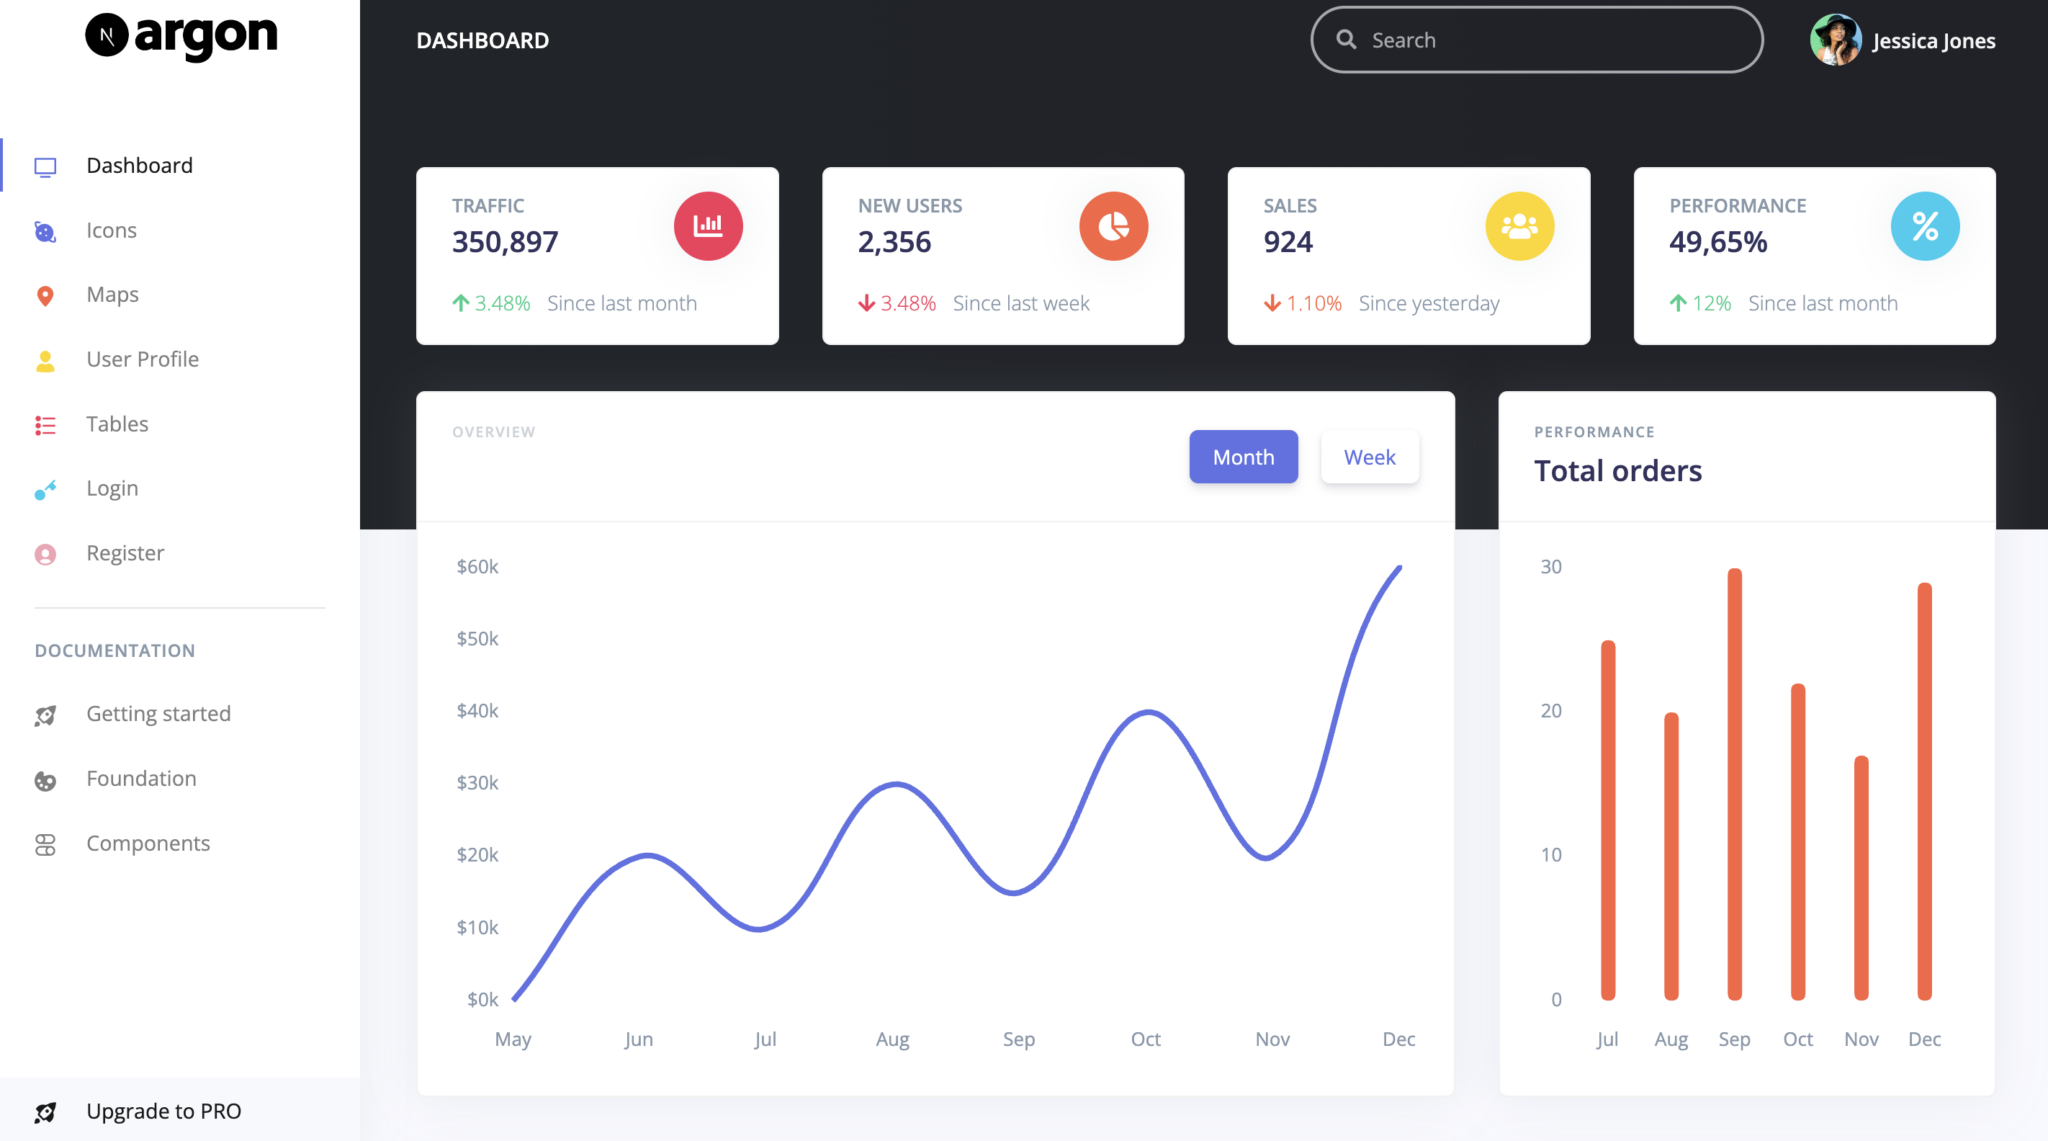Click the orange New Users pie chart icon
Image resolution: width=2048 pixels, height=1141 pixels.
click(x=1114, y=226)
